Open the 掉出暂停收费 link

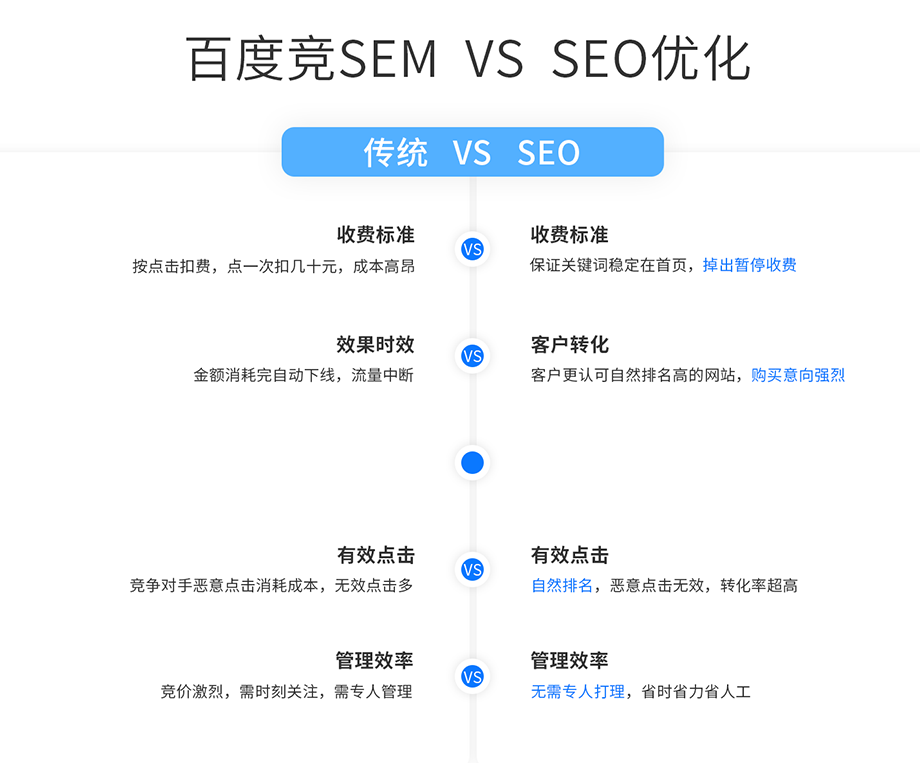click(x=749, y=265)
